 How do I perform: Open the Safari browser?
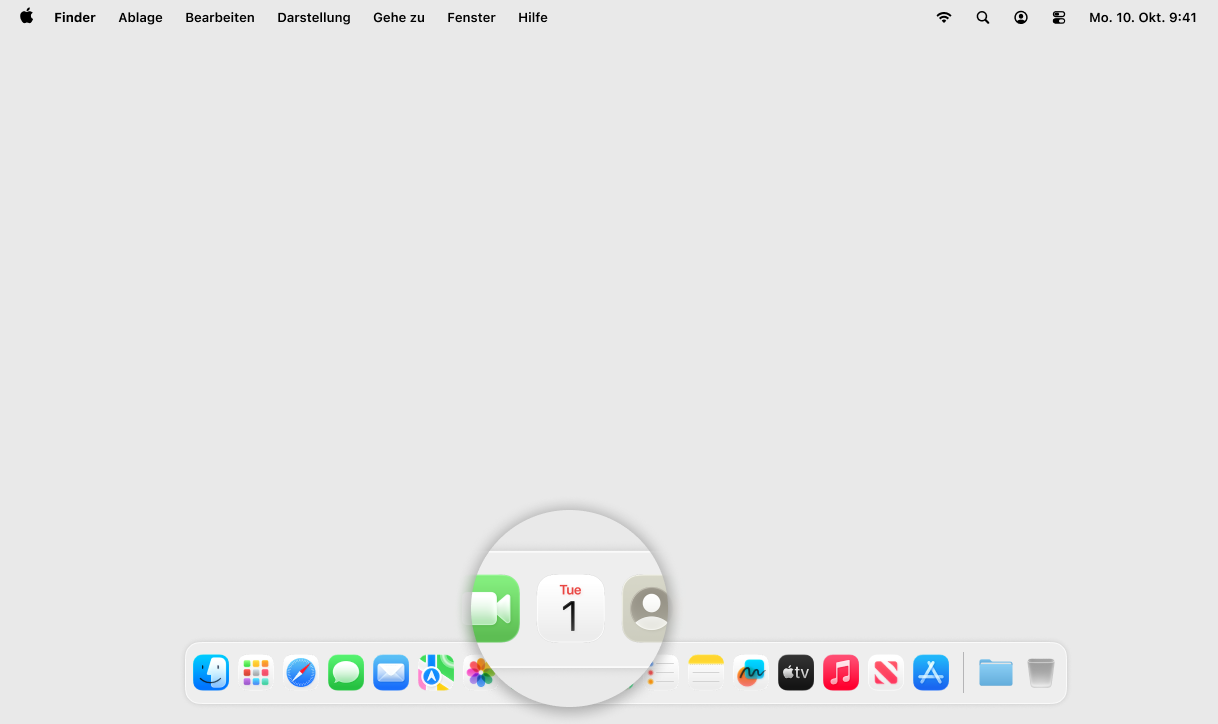coord(301,673)
